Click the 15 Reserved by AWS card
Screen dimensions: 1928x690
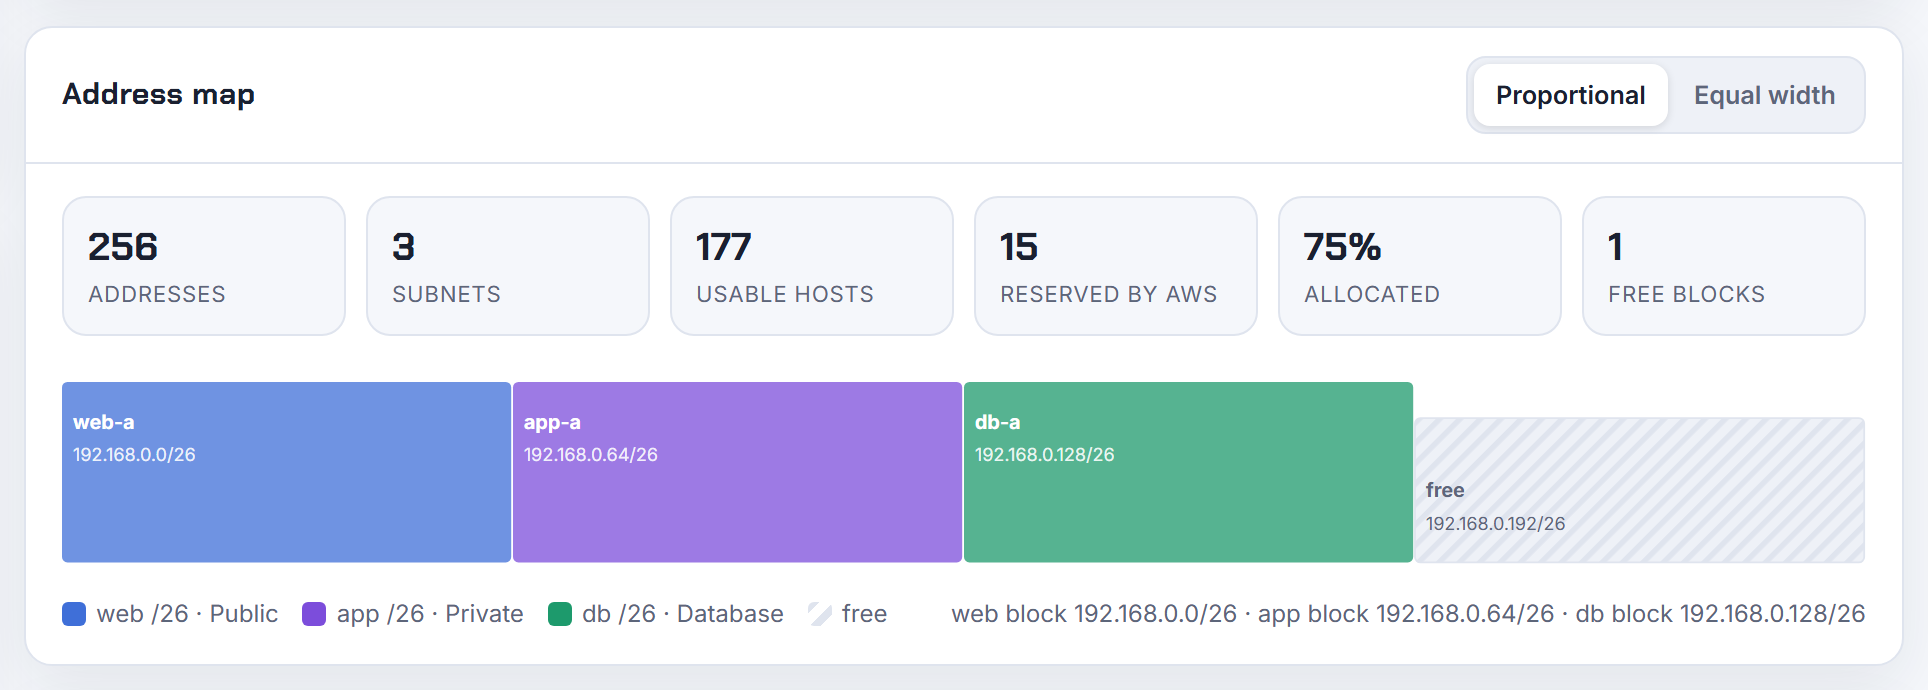1116,266
